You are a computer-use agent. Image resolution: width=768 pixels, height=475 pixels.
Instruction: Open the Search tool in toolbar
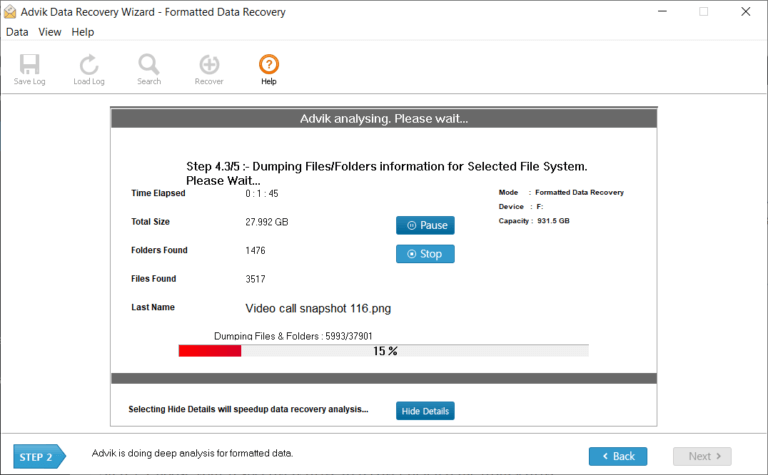tap(149, 68)
